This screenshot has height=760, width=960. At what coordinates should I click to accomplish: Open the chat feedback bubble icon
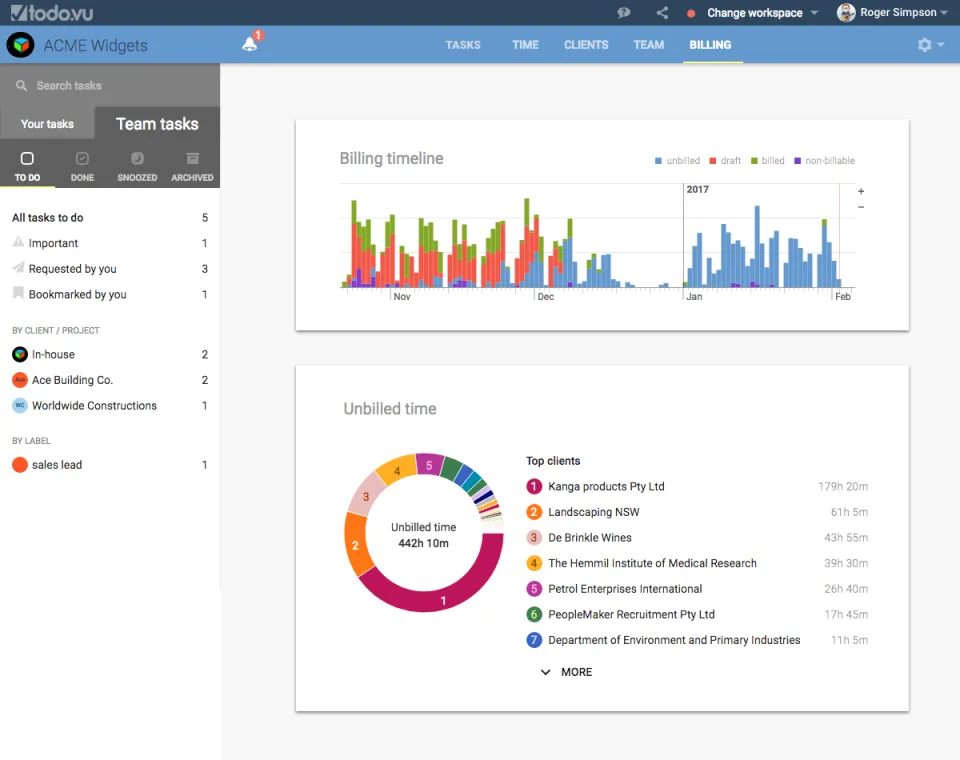(x=624, y=13)
